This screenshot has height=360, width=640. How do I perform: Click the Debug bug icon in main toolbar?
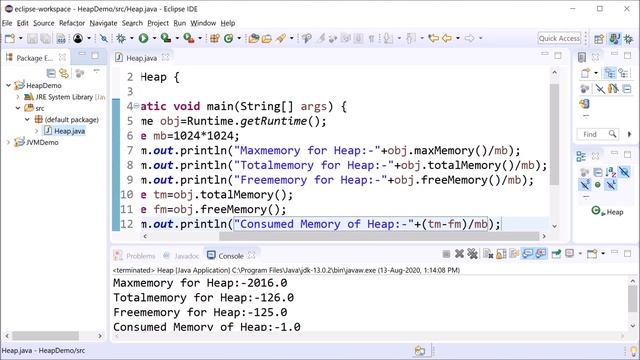(x=121, y=38)
